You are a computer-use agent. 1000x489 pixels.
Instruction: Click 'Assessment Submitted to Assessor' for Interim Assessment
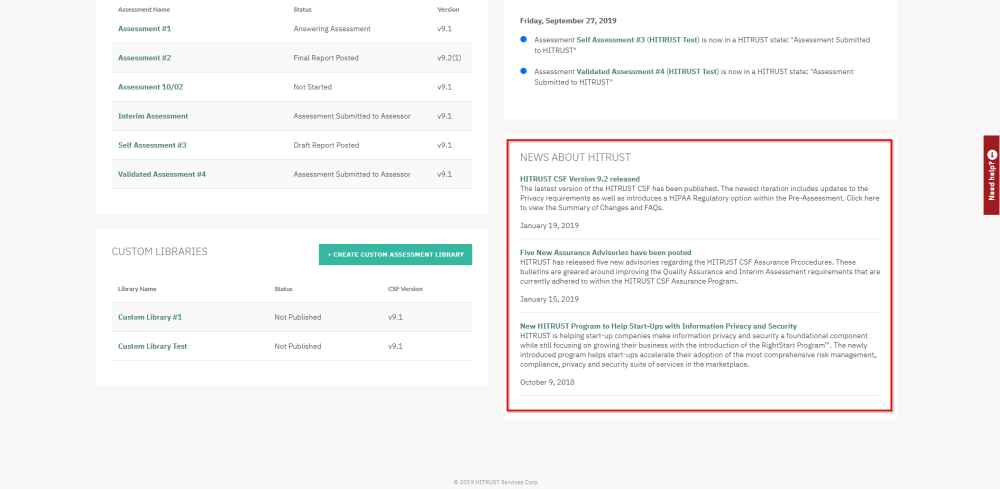click(352, 116)
